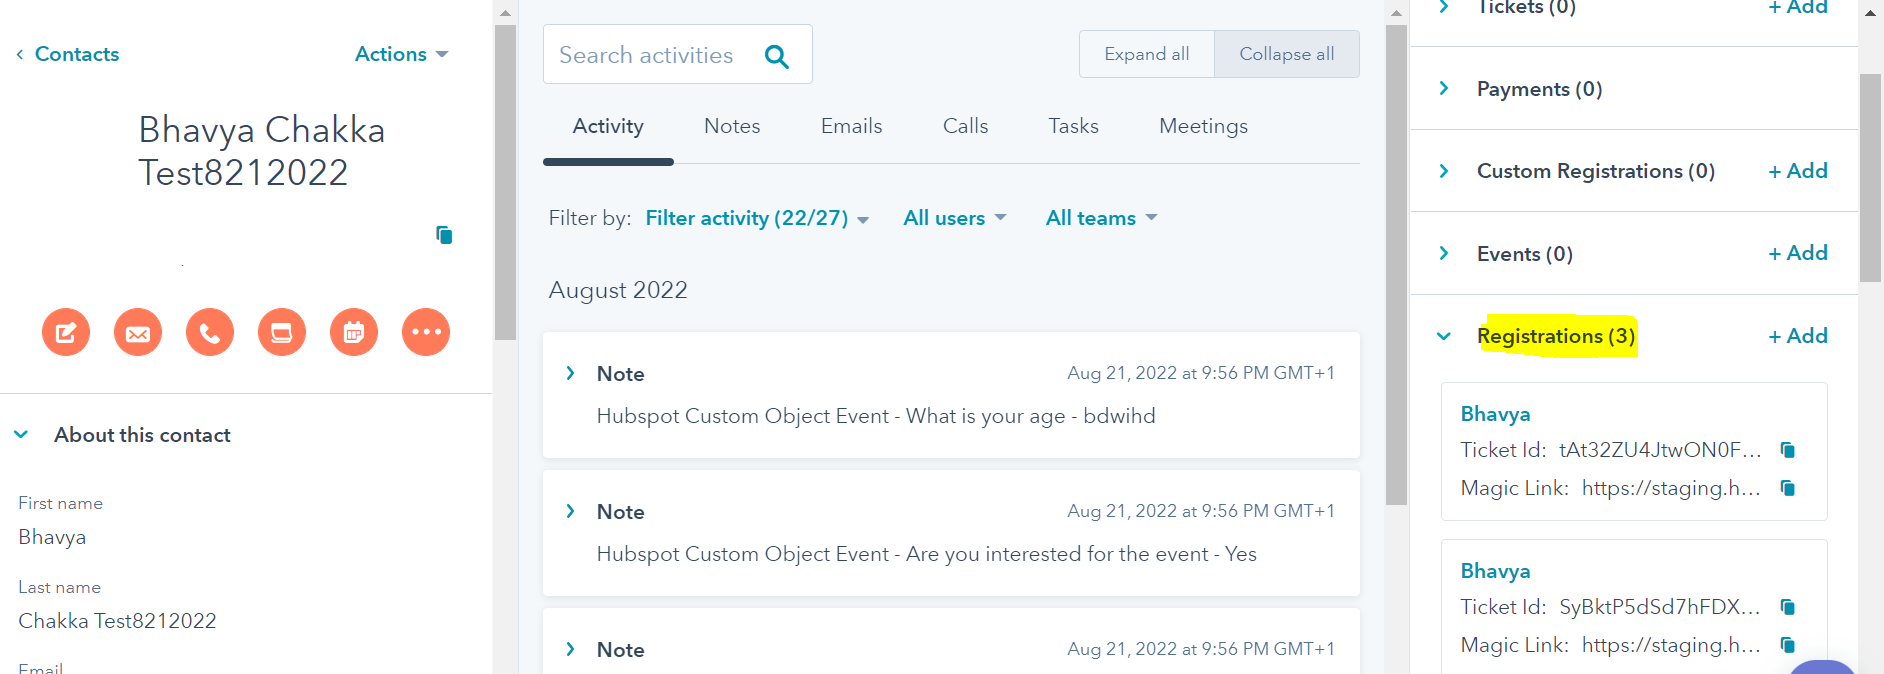Click the left sidebar scrollbar
Viewport: 1884px width, 674px height.
(505, 182)
